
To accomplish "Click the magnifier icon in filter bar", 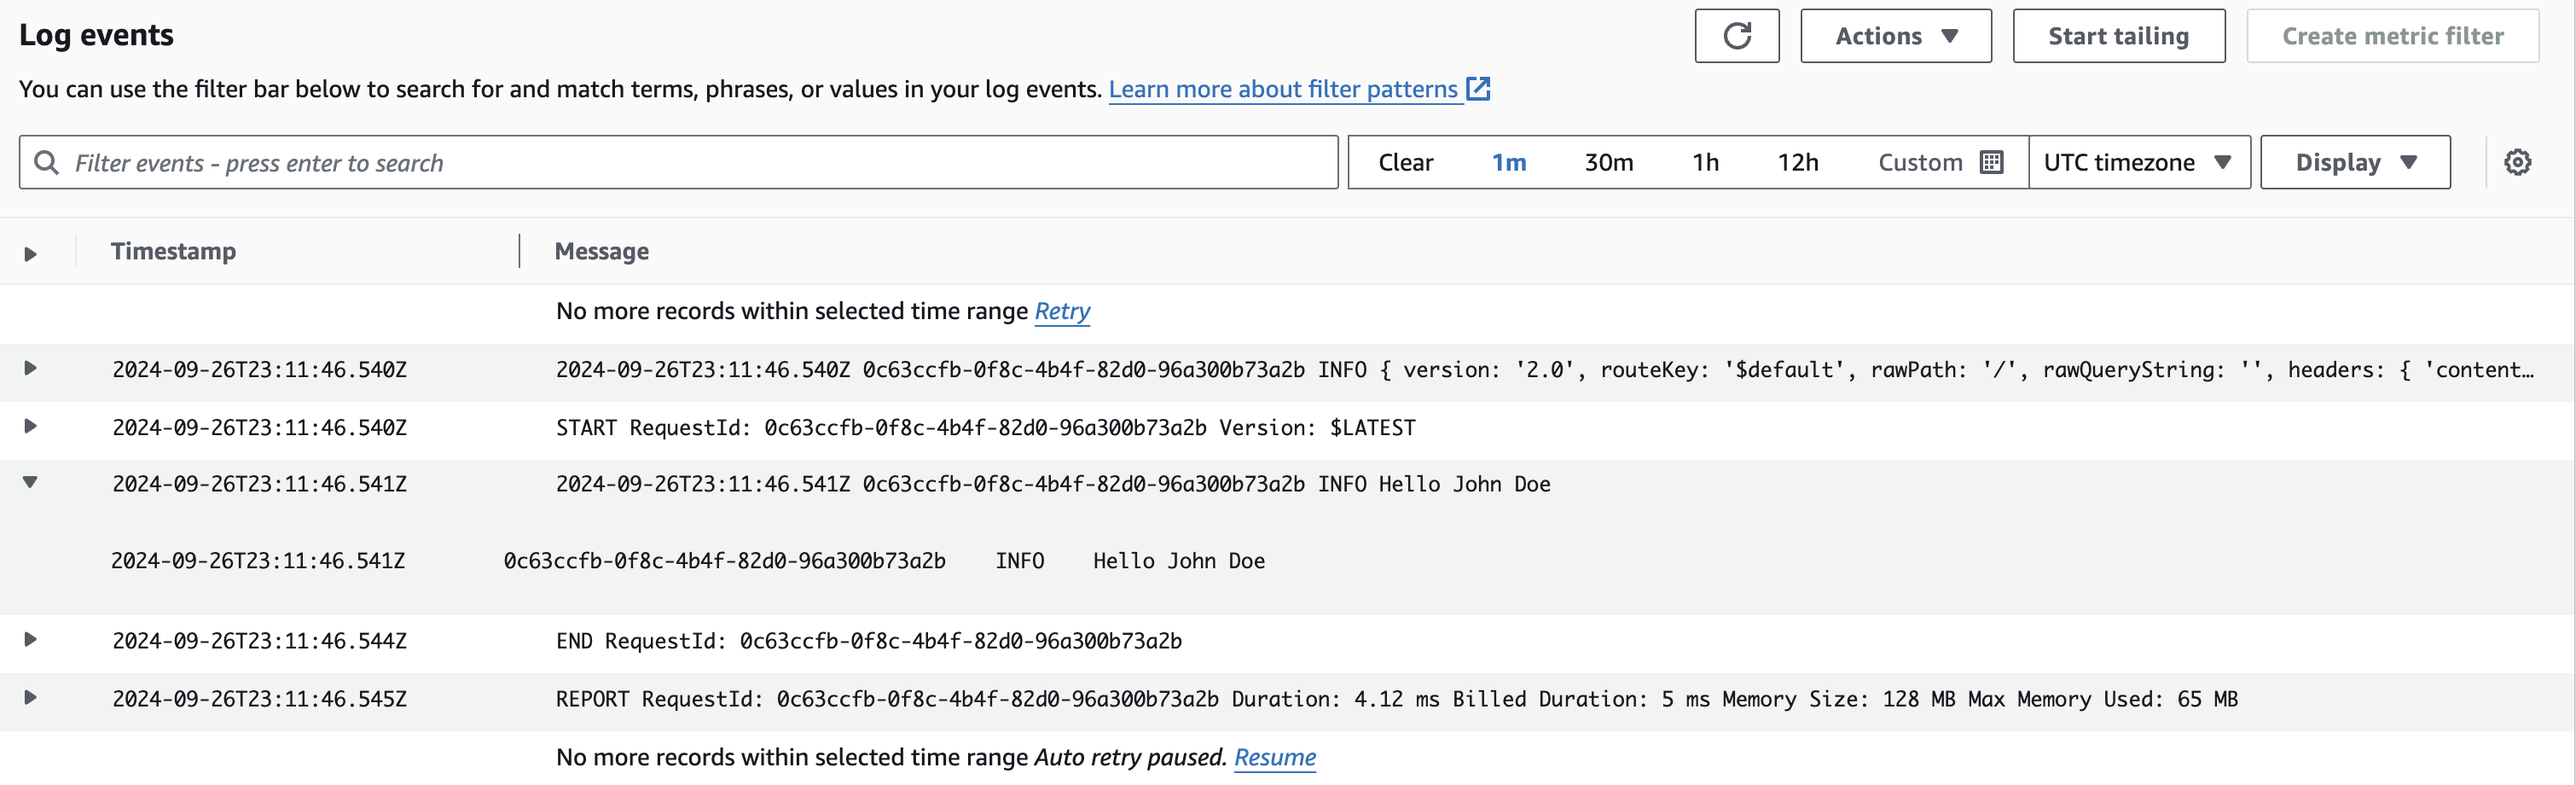I will 46,162.
